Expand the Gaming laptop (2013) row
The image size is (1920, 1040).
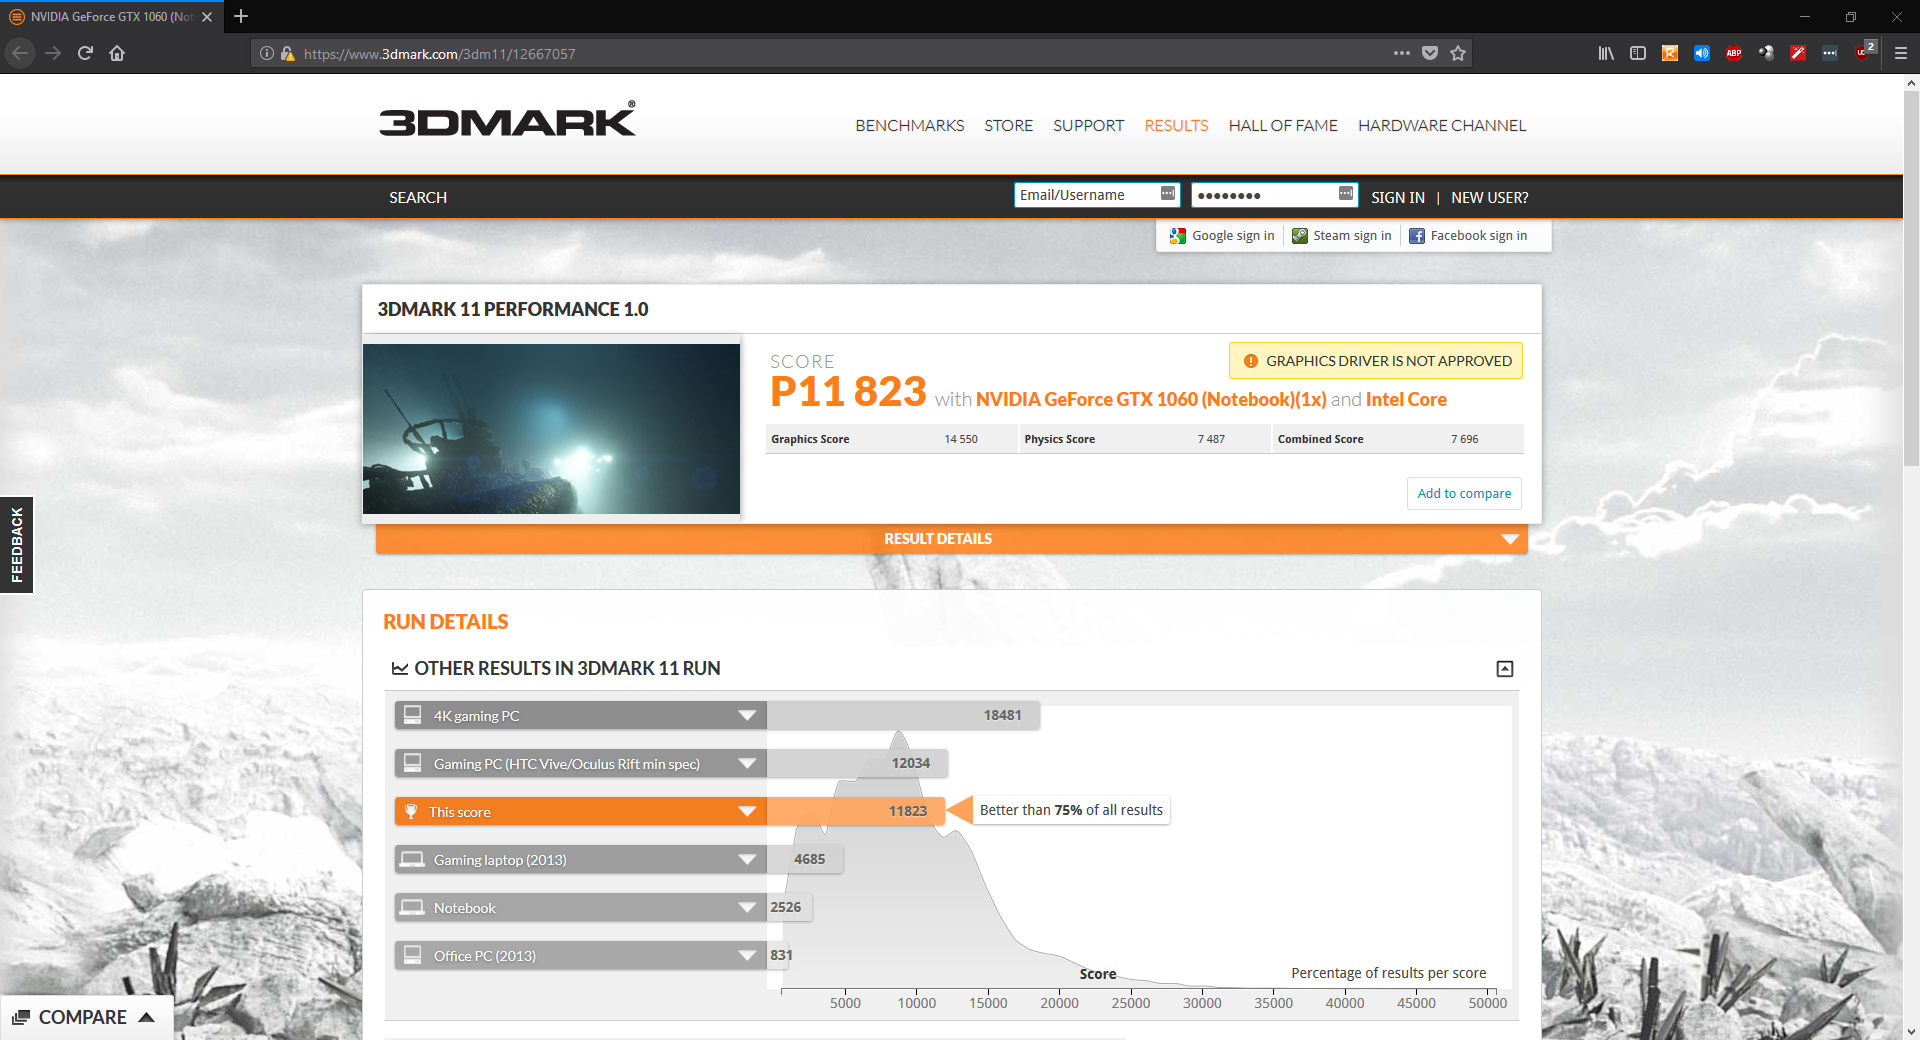tap(580, 860)
